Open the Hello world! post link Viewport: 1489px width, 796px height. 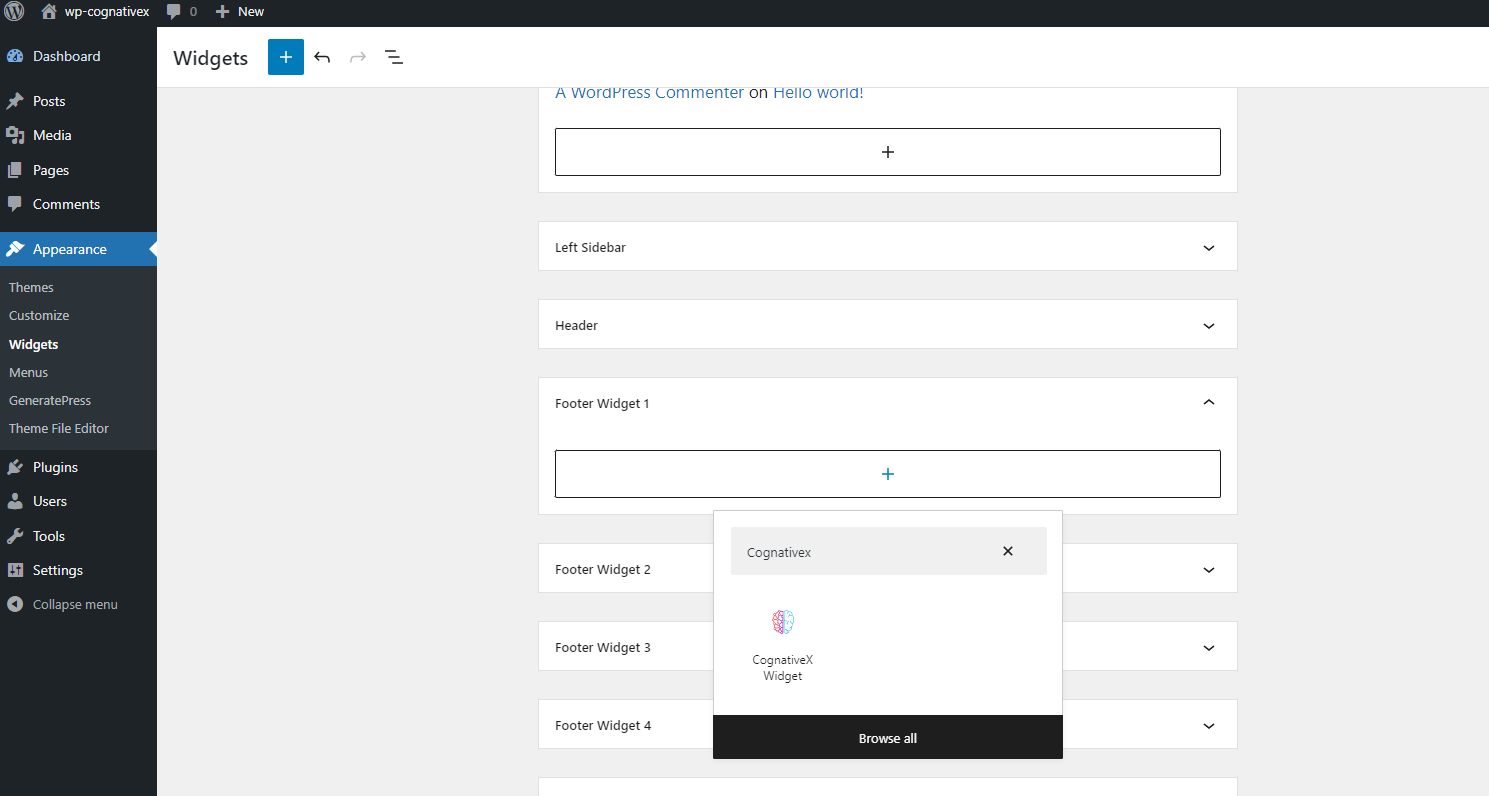818,92
